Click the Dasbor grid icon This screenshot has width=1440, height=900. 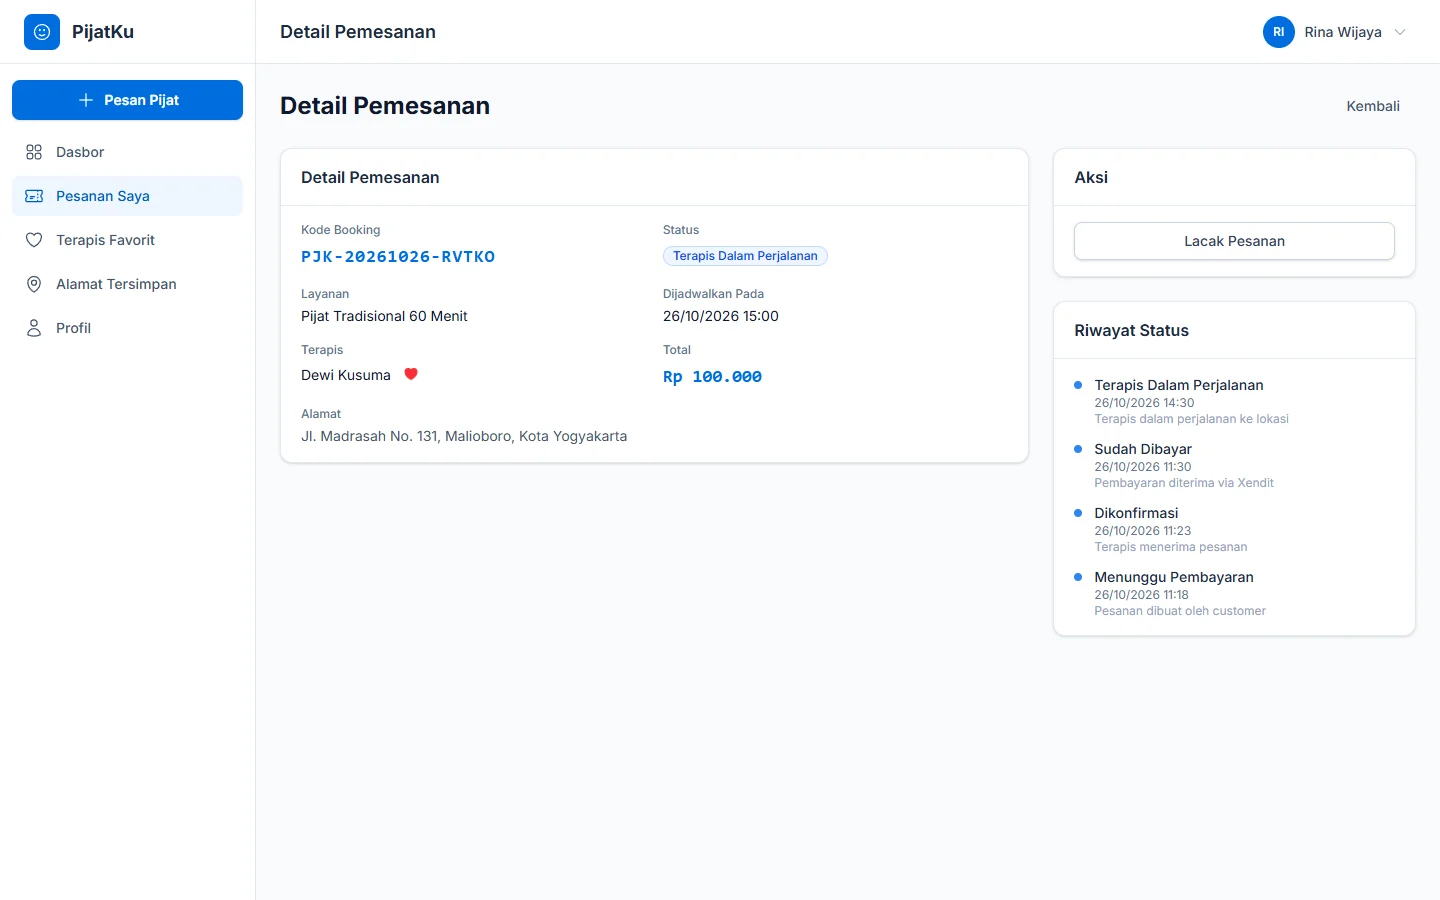point(34,152)
